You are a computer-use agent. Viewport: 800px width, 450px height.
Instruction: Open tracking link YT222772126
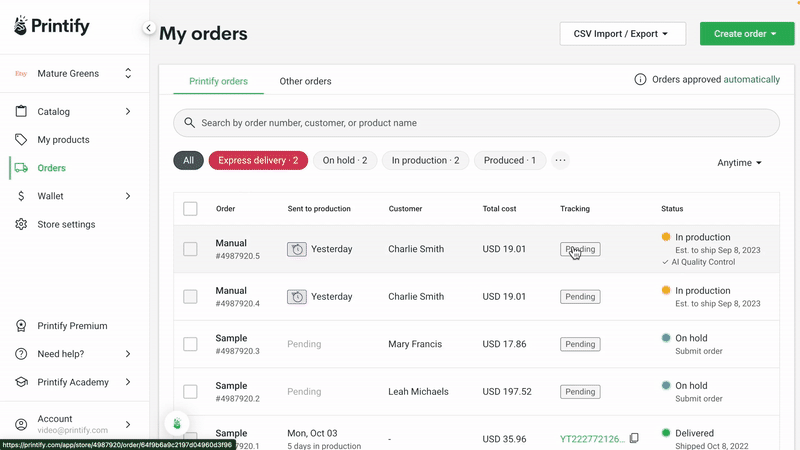(x=592, y=439)
